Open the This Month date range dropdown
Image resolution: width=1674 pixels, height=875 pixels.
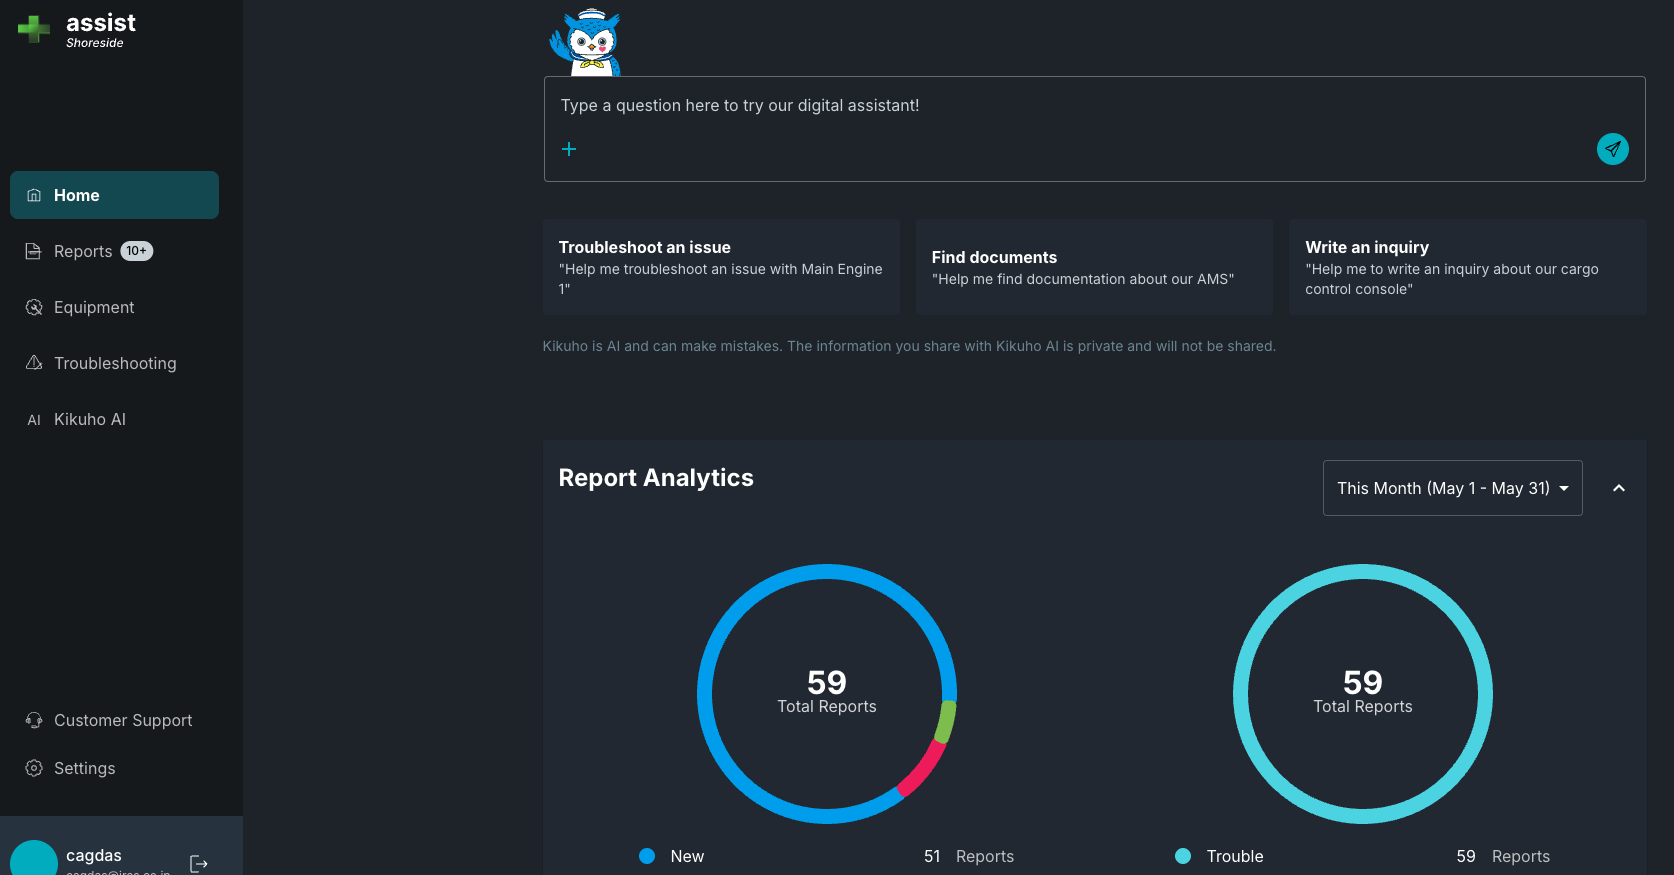point(1452,488)
